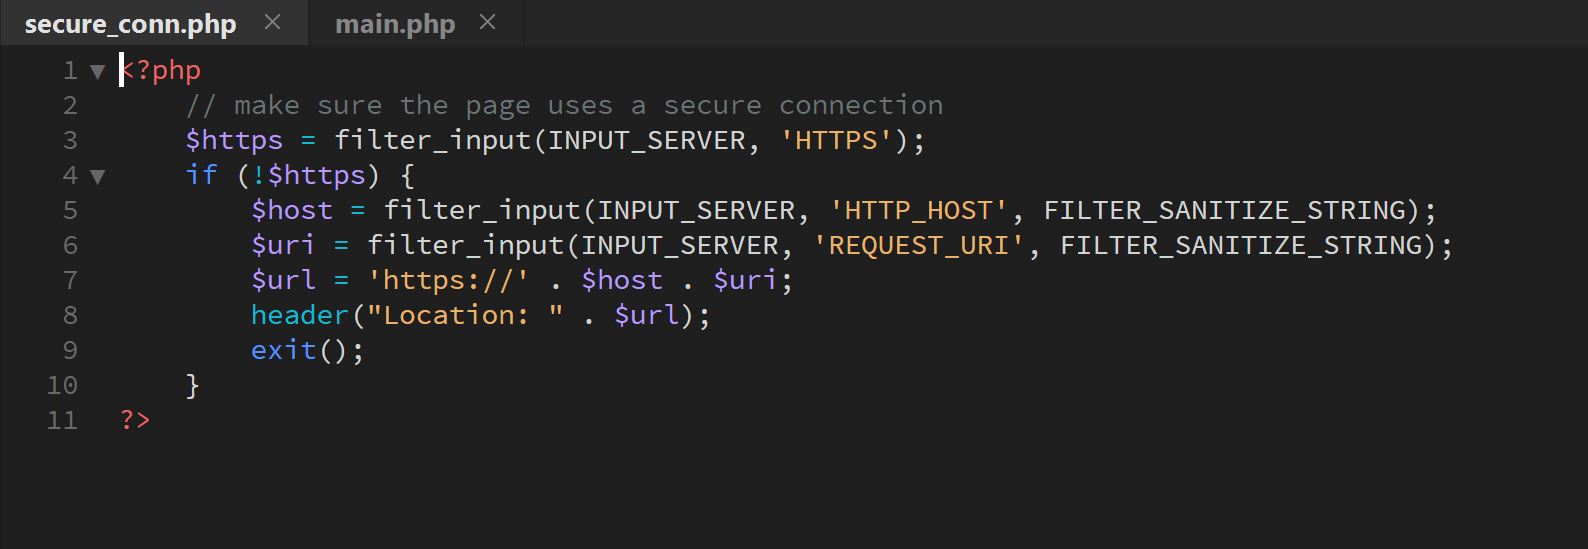Click the 'REQUEST_URI' string literal
This screenshot has width=1588, height=549.
(918, 245)
